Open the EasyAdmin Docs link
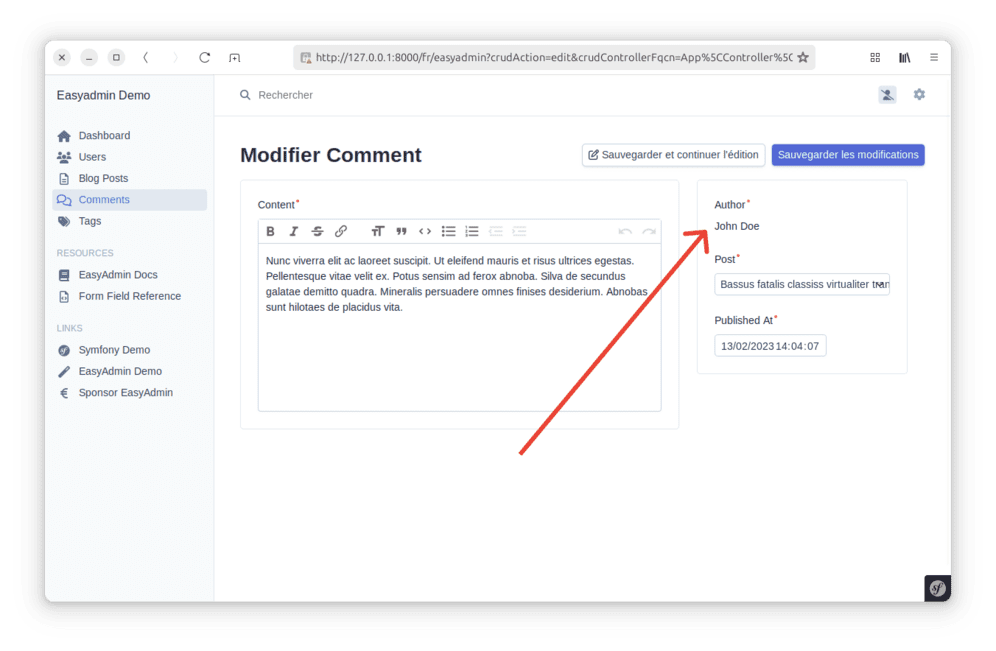The image size is (996, 651). (x=118, y=275)
